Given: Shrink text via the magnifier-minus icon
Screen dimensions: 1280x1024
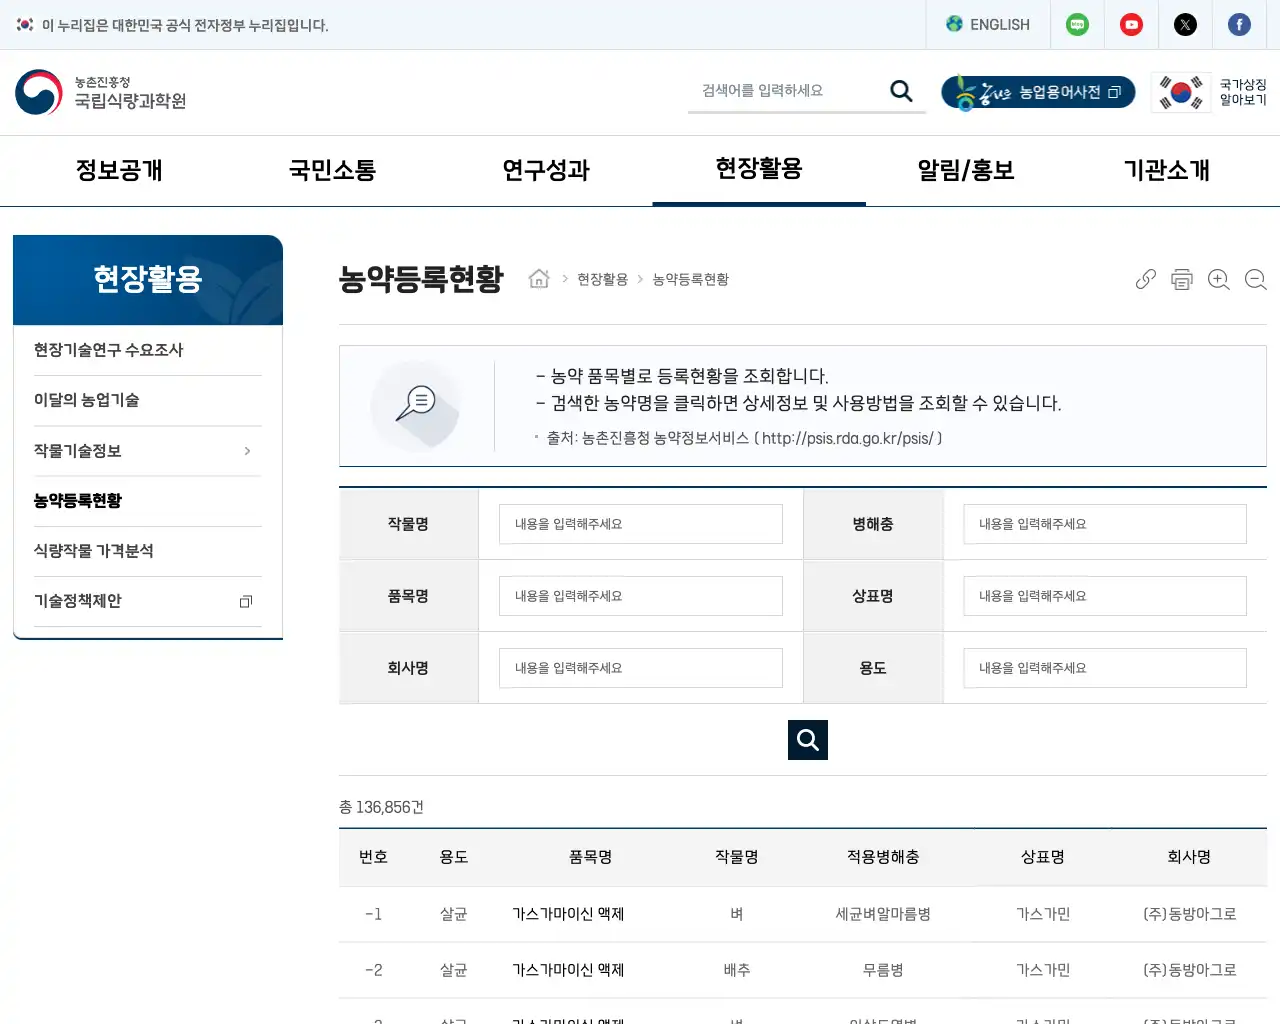Looking at the screenshot, I should click(1255, 280).
